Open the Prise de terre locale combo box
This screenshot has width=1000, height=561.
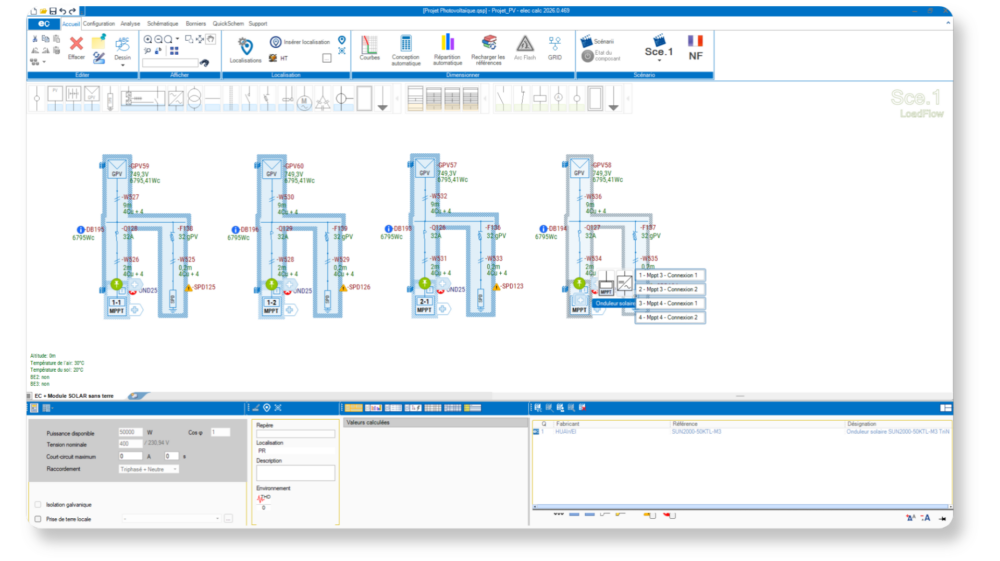click(x=170, y=519)
